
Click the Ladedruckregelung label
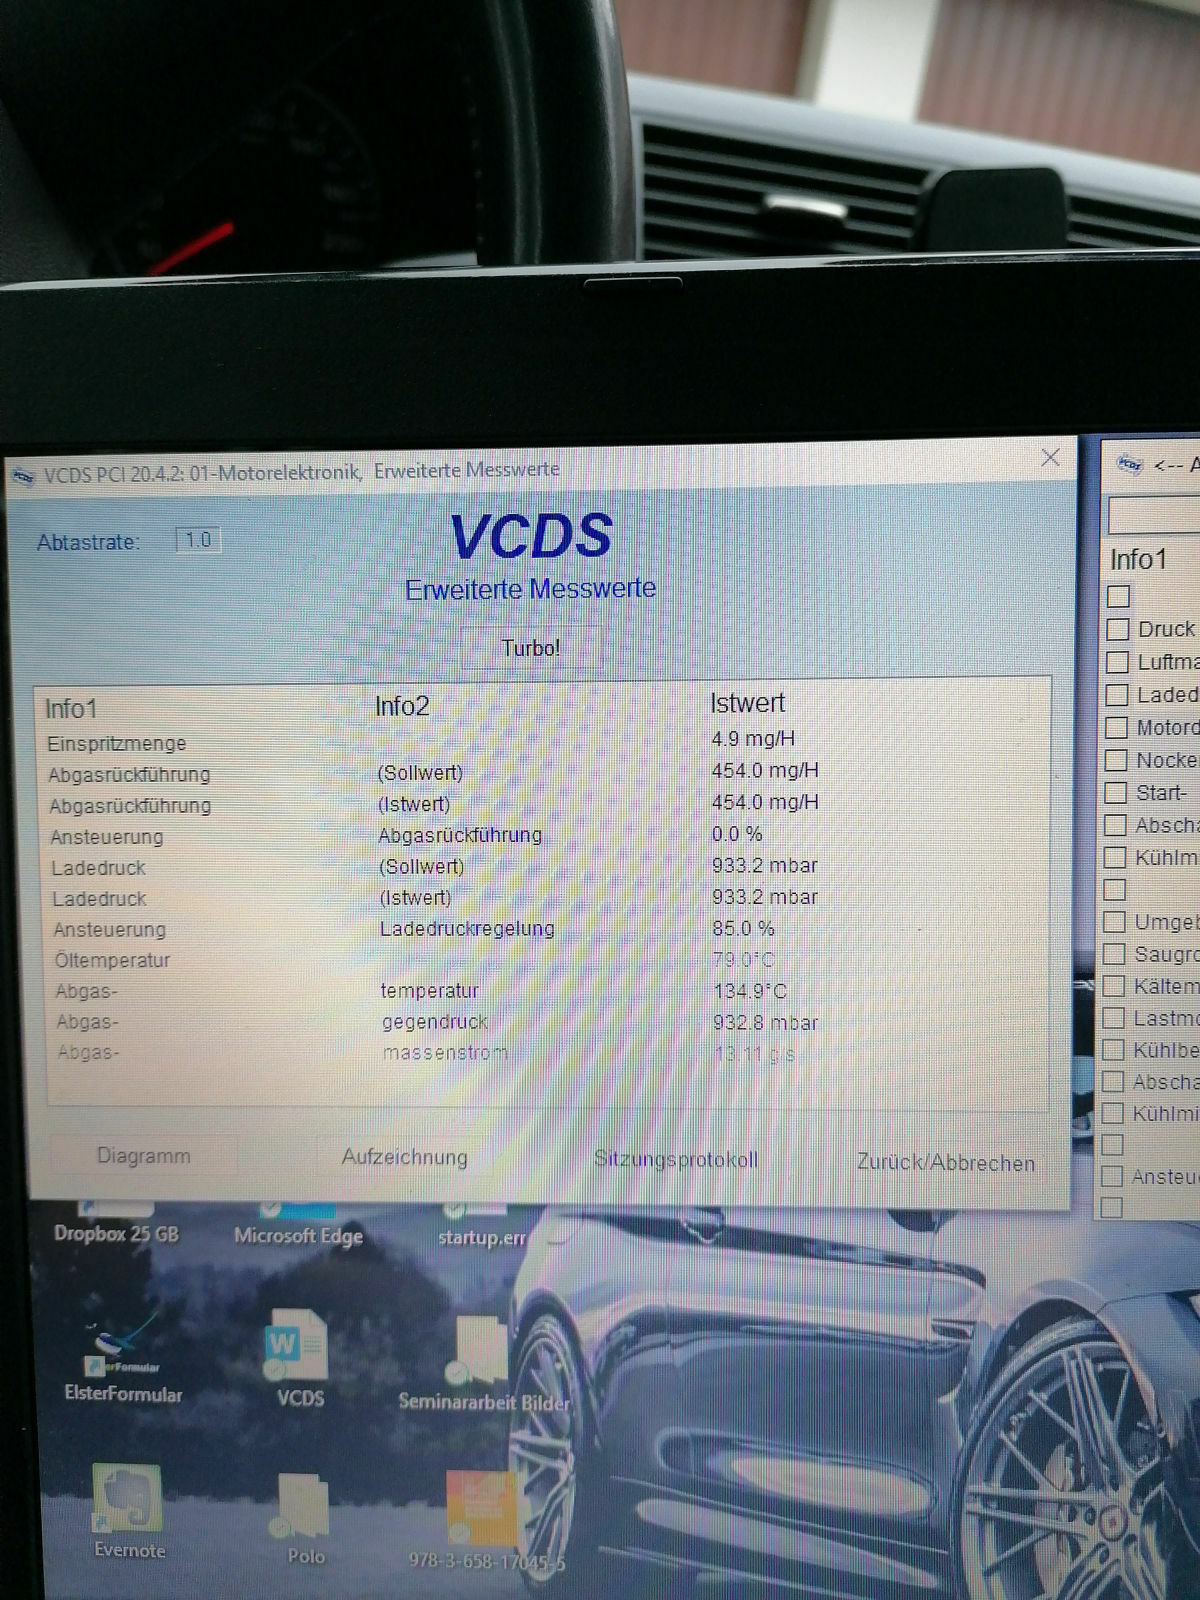[467, 928]
